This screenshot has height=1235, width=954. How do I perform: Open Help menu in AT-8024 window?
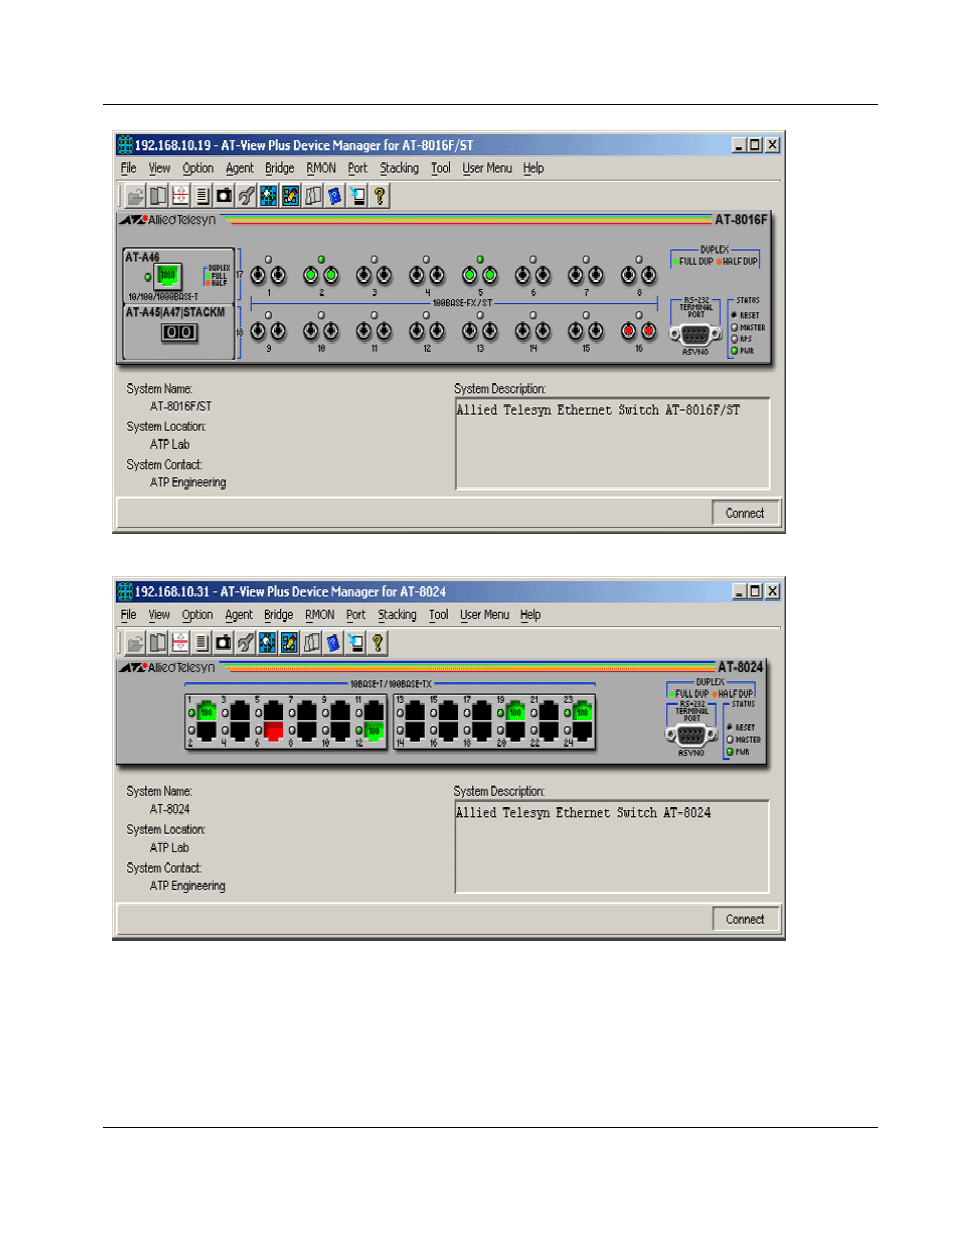[530, 615]
